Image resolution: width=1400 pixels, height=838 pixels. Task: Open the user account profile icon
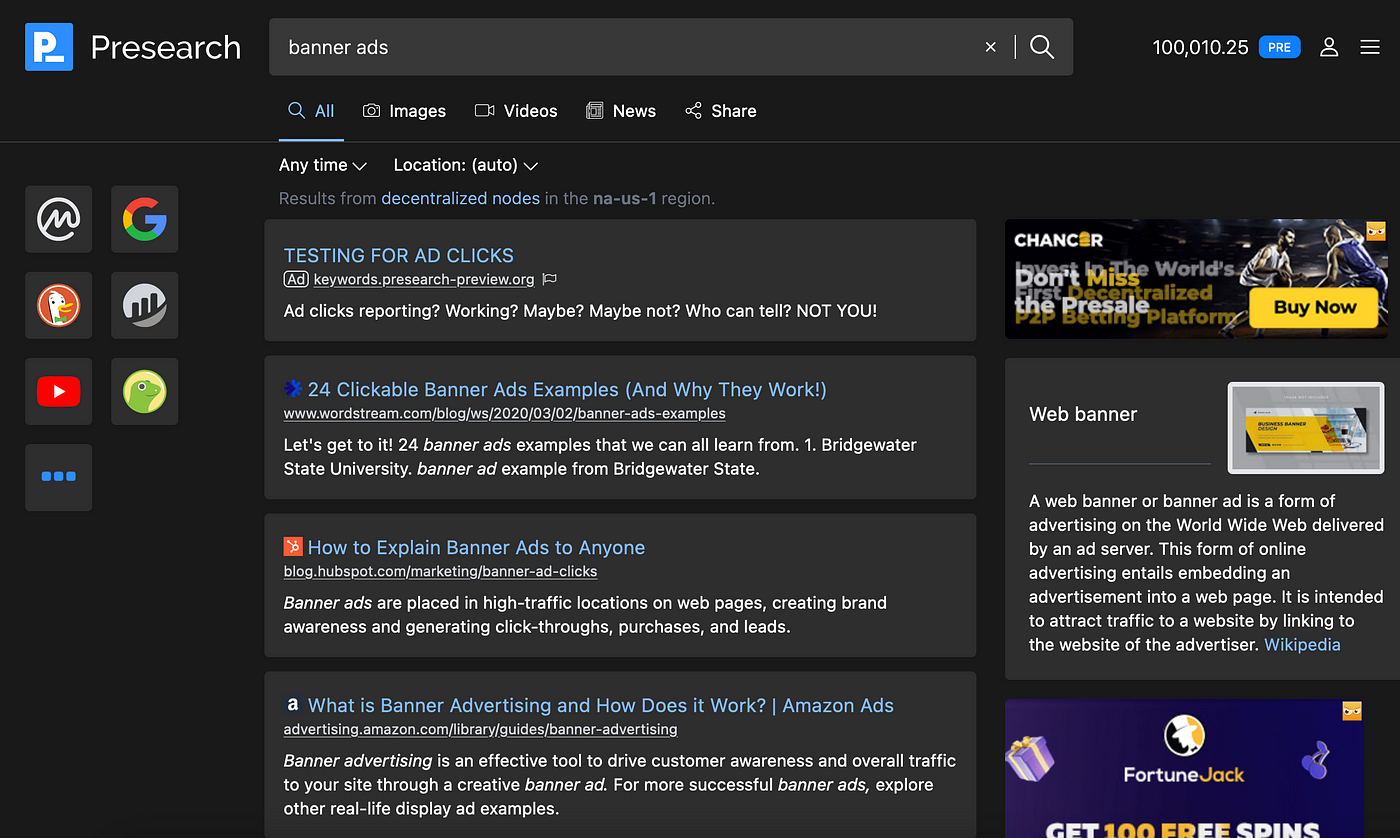[x=1329, y=47]
